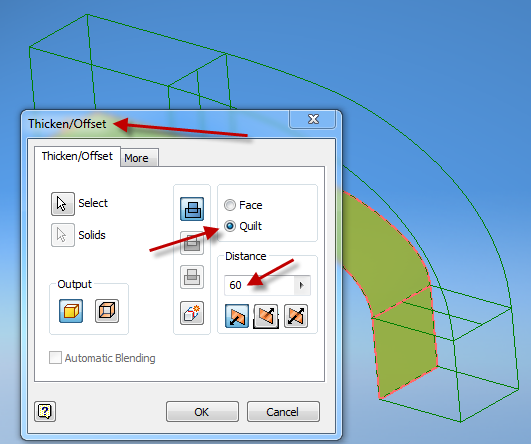Choose the Intersect operation icon
Viewport: 531px width, 444px height.
click(x=192, y=277)
